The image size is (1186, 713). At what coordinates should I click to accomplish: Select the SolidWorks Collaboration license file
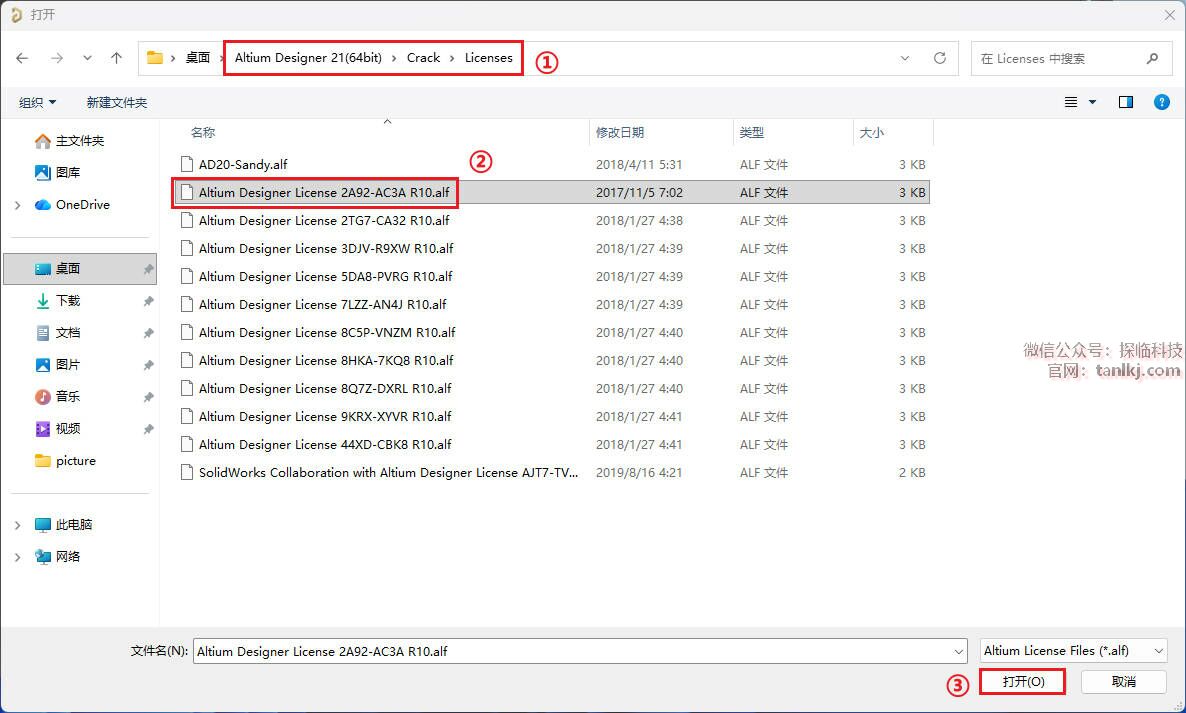[551, 472]
